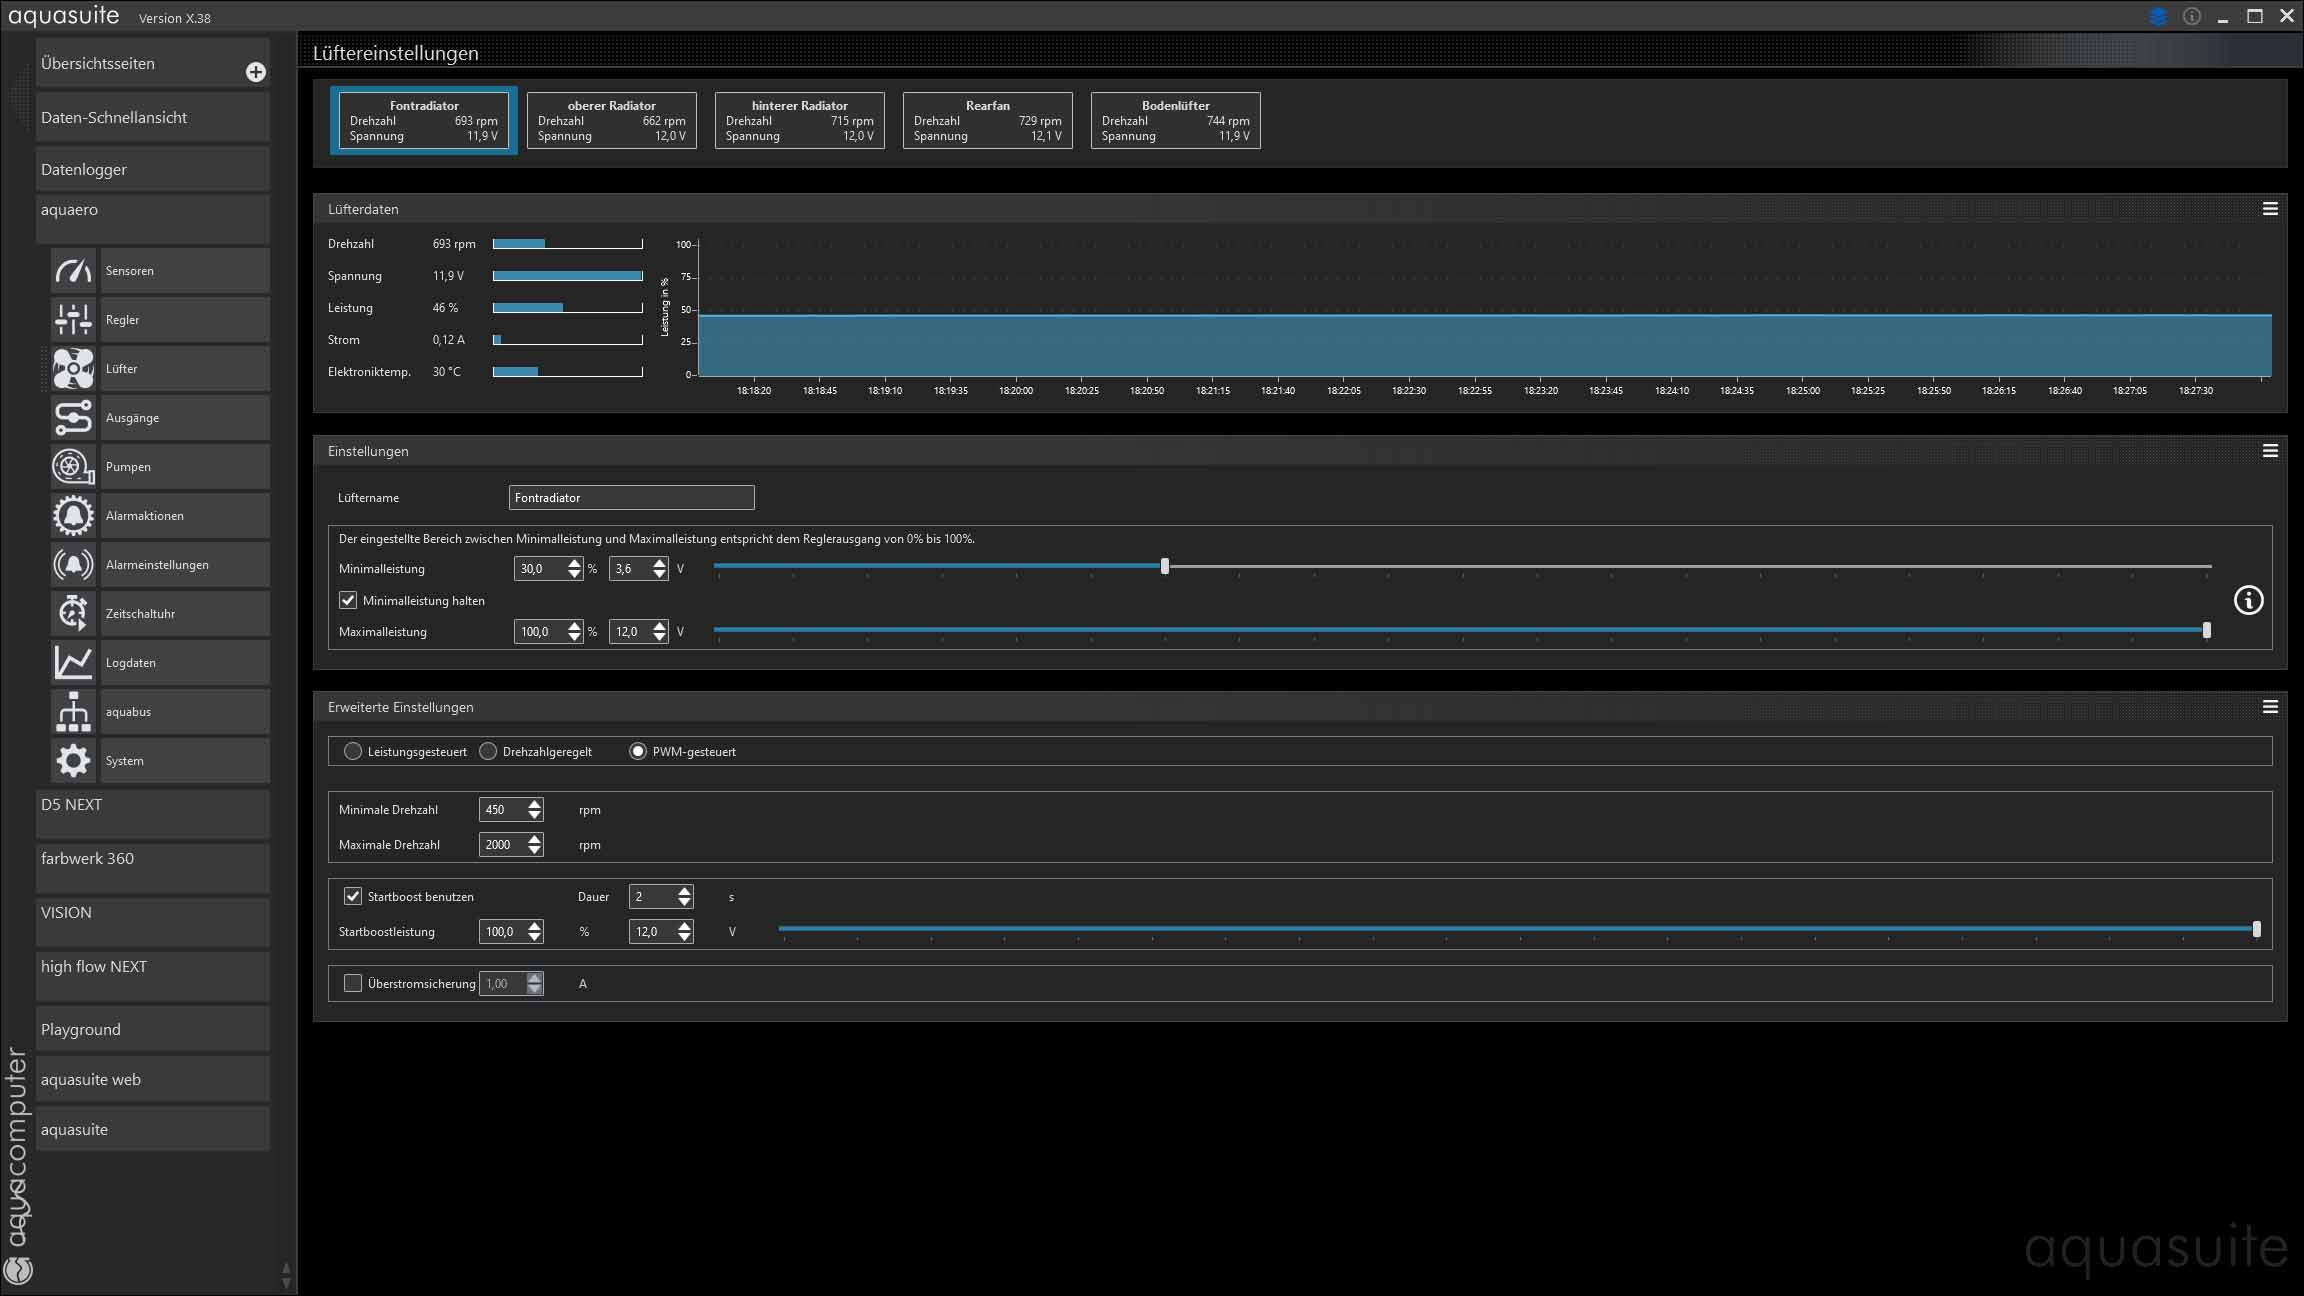Toggle the Minimalleistung halten checkbox
Image resolution: width=2304 pixels, height=1296 pixels.
(x=348, y=600)
